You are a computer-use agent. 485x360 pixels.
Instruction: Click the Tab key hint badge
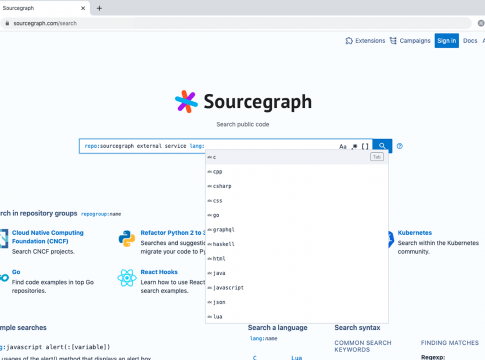(377, 157)
